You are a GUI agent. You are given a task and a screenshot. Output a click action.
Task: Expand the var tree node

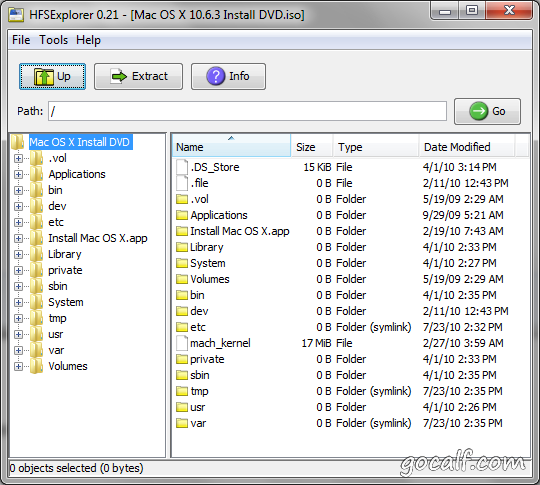pos(18,351)
